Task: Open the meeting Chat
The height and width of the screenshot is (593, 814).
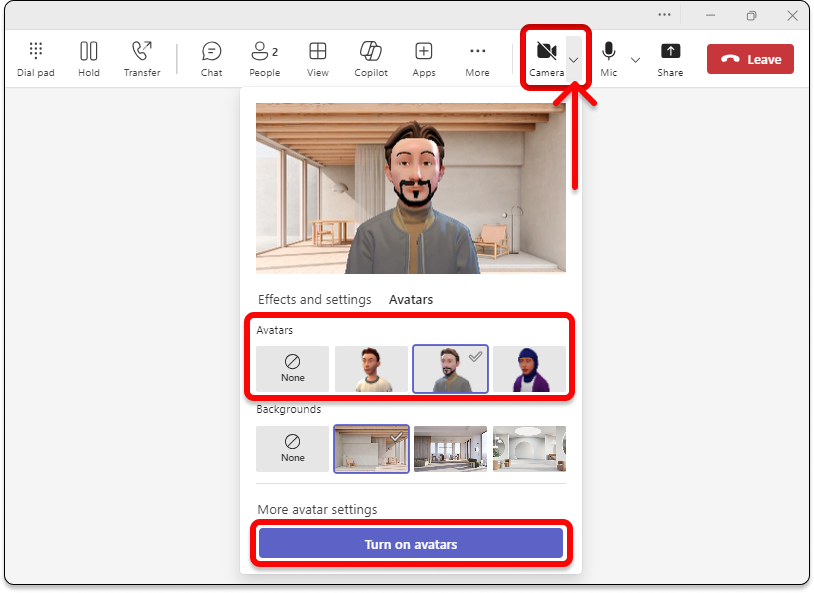Action: coord(211,59)
